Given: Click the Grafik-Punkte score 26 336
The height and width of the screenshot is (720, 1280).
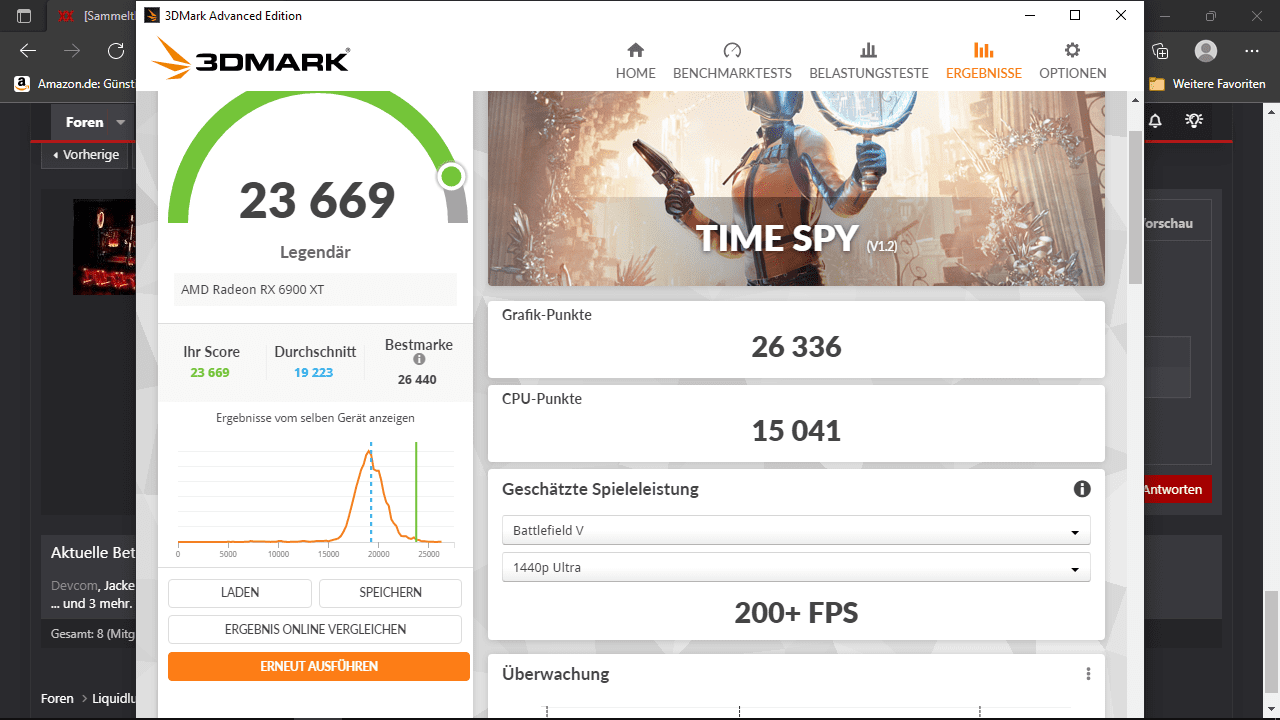Looking at the screenshot, I should pos(796,347).
